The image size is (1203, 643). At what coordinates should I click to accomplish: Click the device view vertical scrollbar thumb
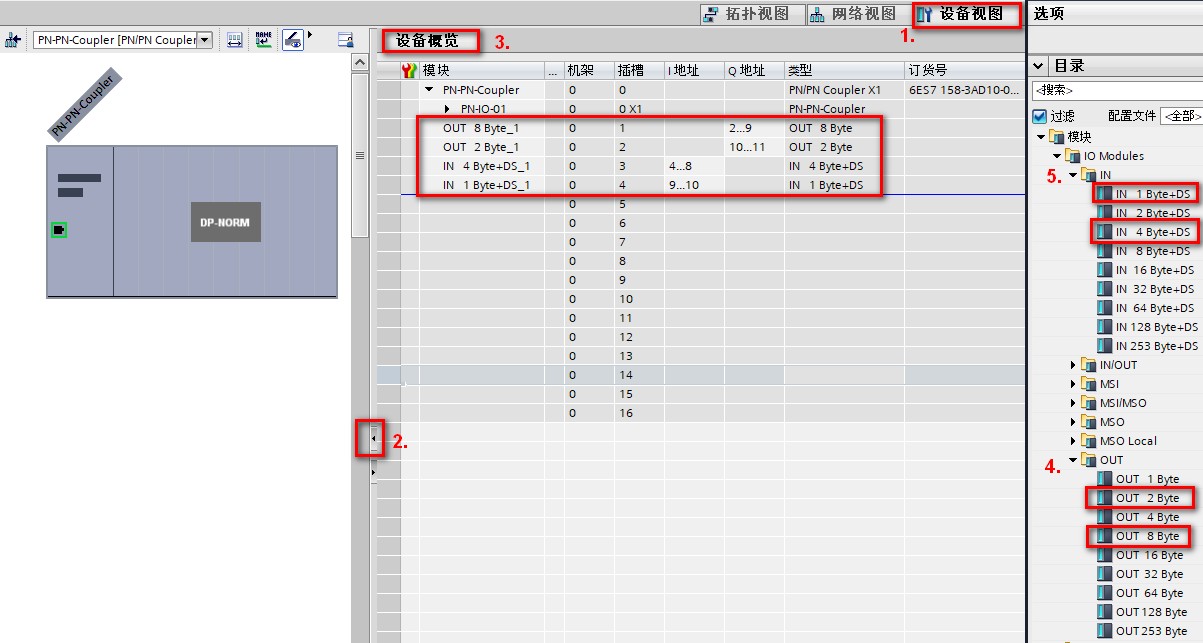(360, 154)
